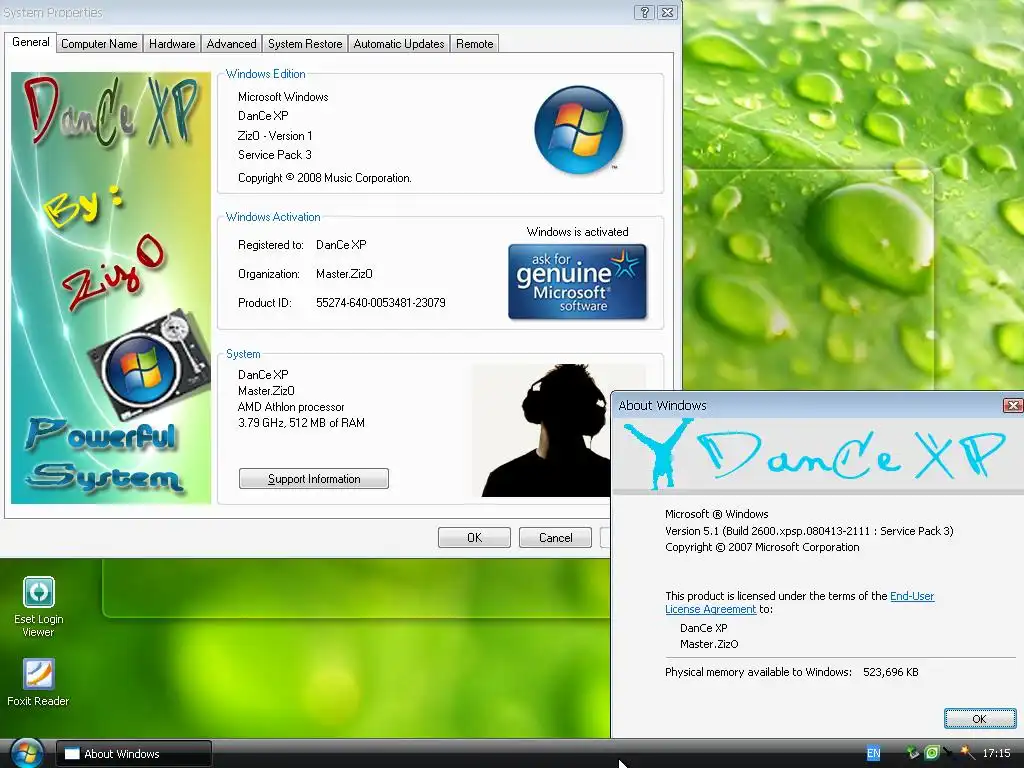This screenshot has width=1024, height=768.
Task: Click the ZizO - Version 1 text
Action: [275, 136]
